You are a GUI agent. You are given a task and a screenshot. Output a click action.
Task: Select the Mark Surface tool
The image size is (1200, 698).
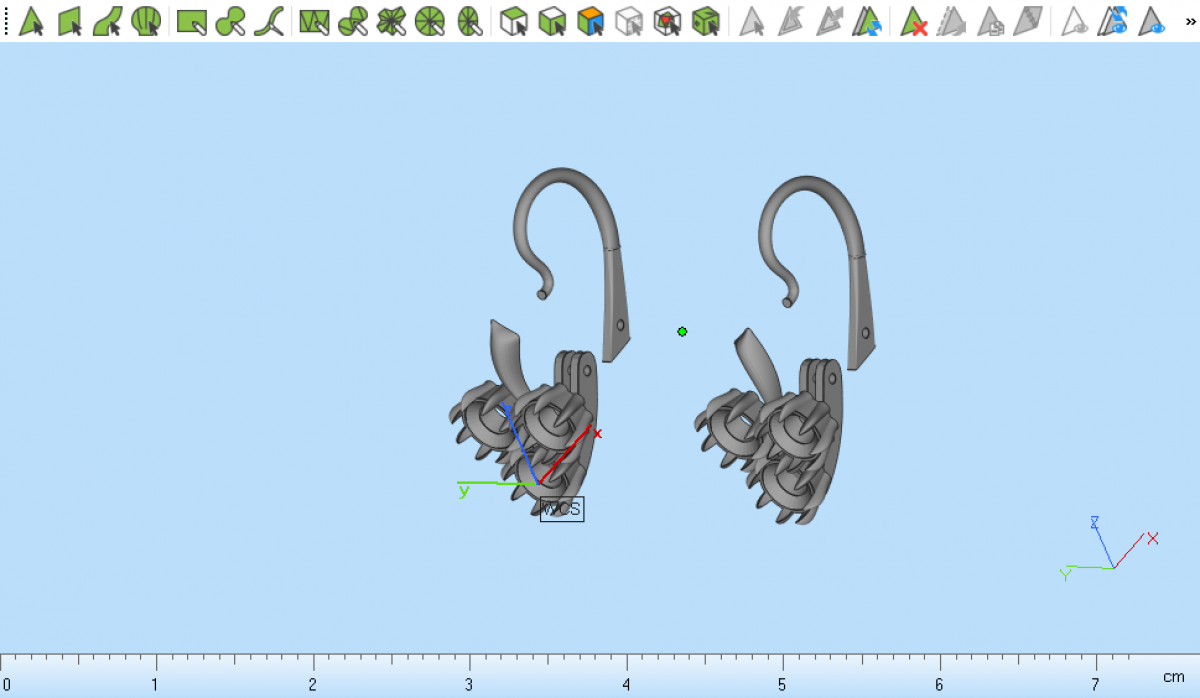[108, 21]
